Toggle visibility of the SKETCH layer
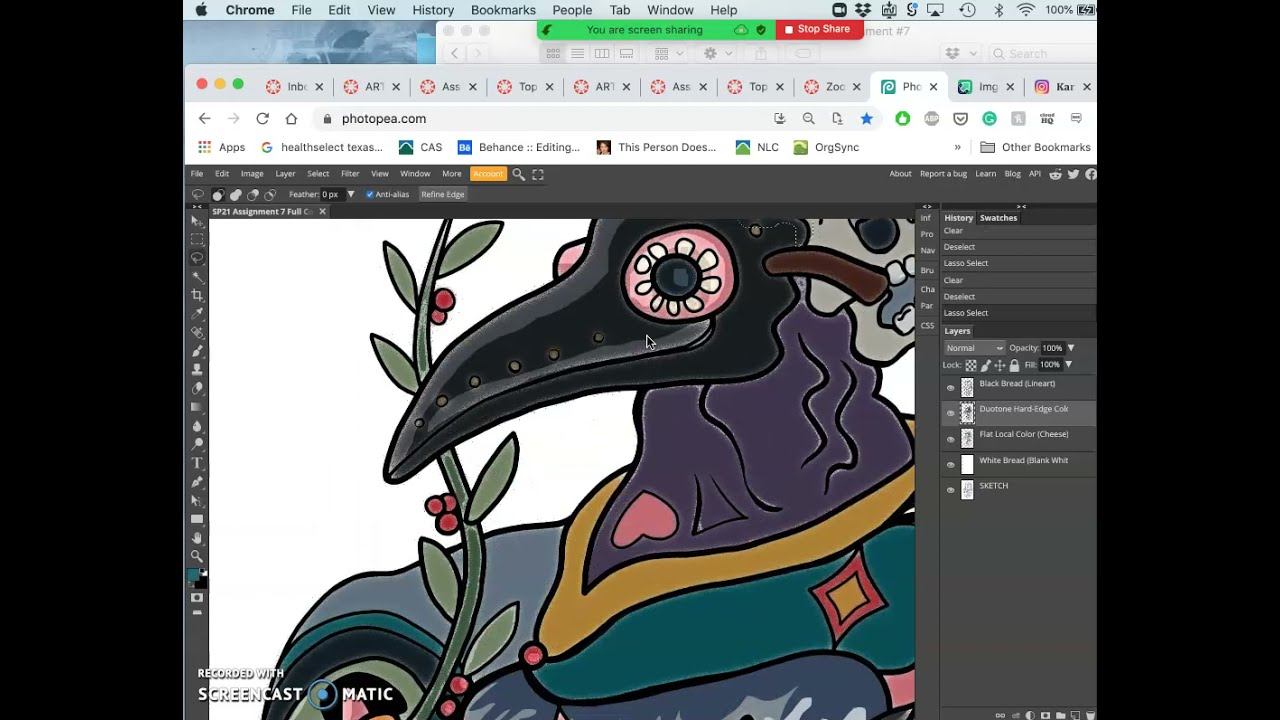 pyautogui.click(x=950, y=490)
